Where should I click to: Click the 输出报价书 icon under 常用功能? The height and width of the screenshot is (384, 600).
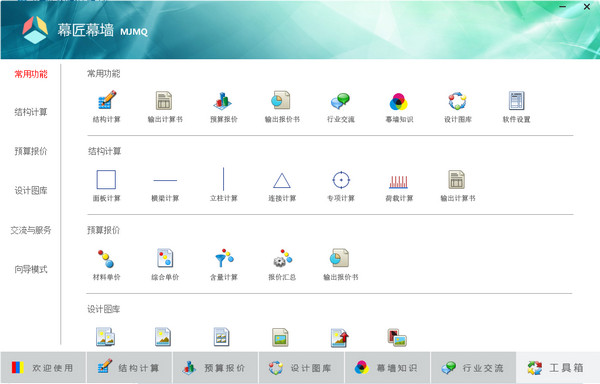pyautogui.click(x=282, y=101)
